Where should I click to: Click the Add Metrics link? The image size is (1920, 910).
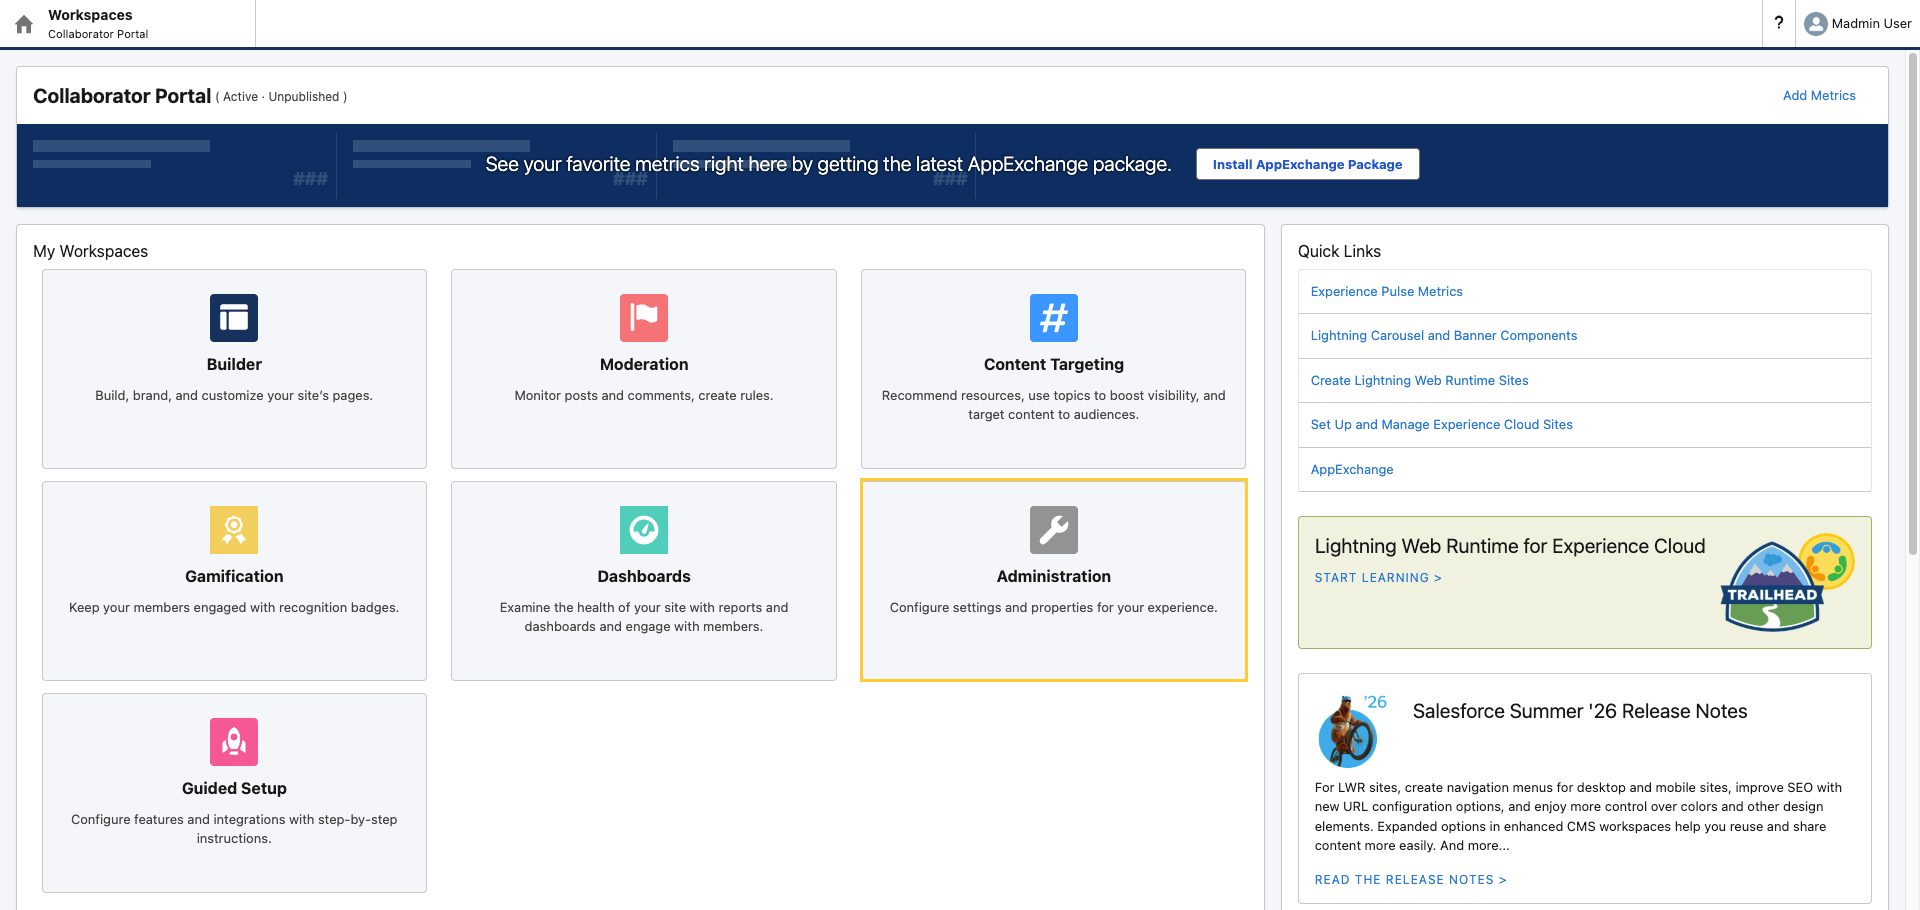1819,96
